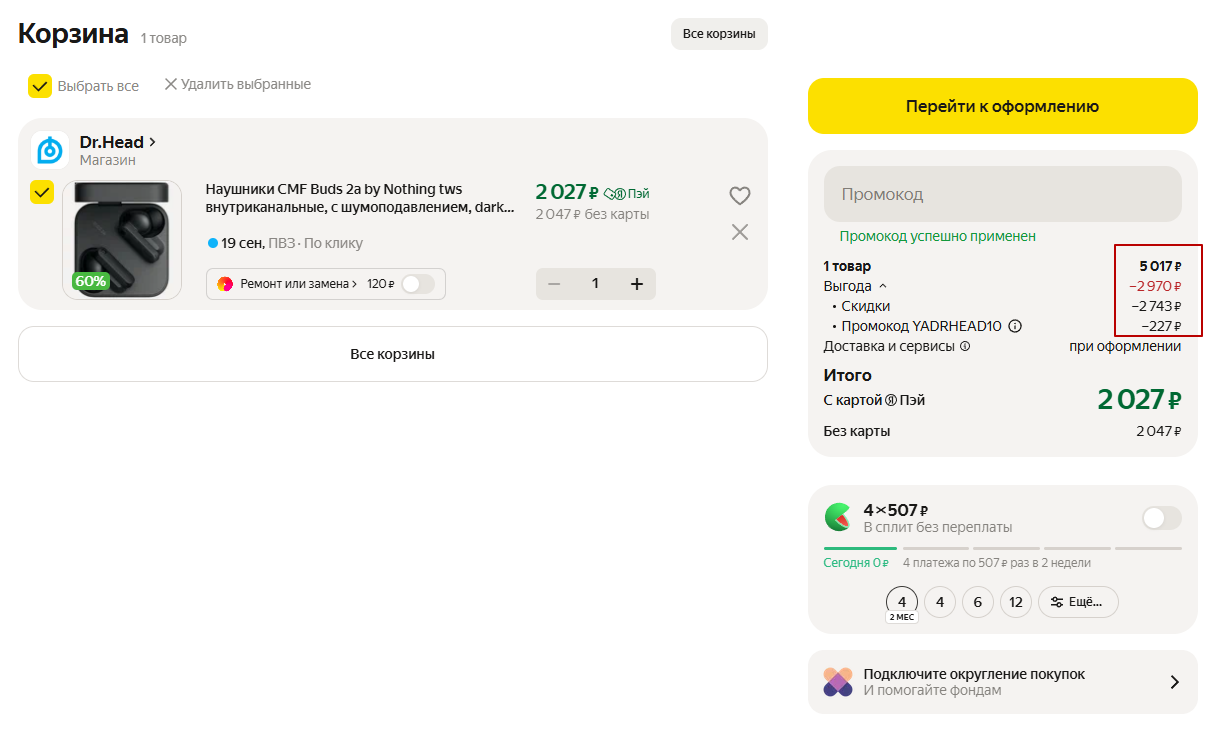The width and height of the screenshot is (1229, 733).
Task: Remove item using the X icon
Action: pos(739,232)
